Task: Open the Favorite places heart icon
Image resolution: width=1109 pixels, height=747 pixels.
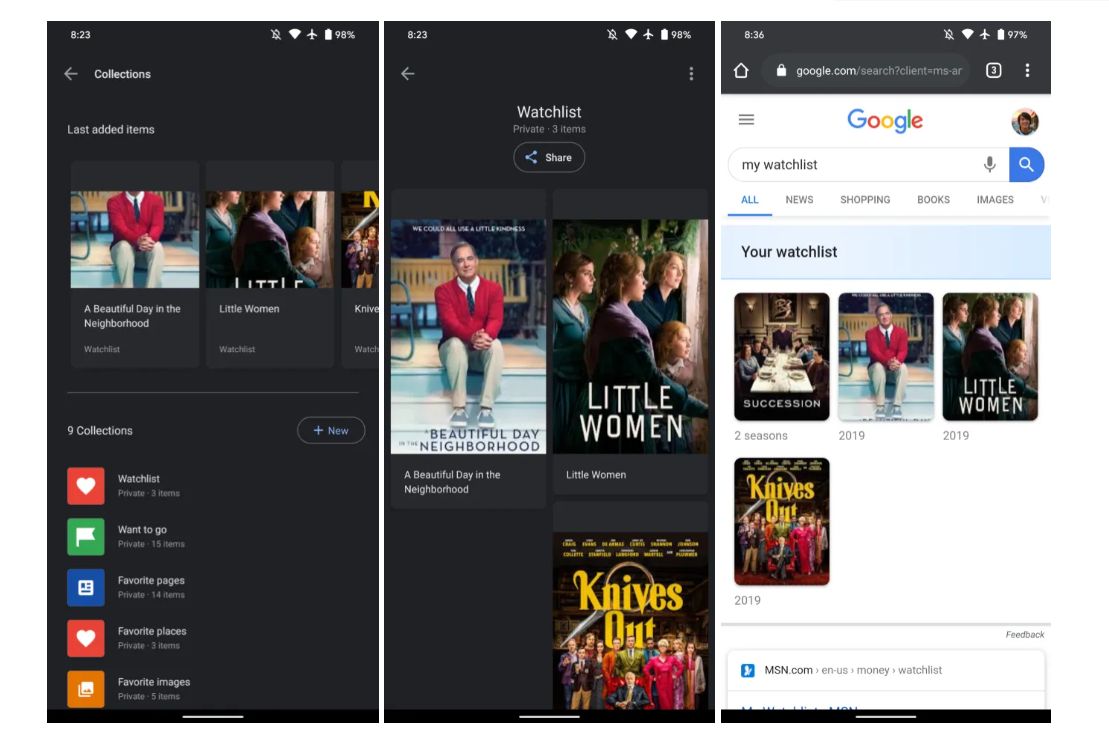Action: 86,638
